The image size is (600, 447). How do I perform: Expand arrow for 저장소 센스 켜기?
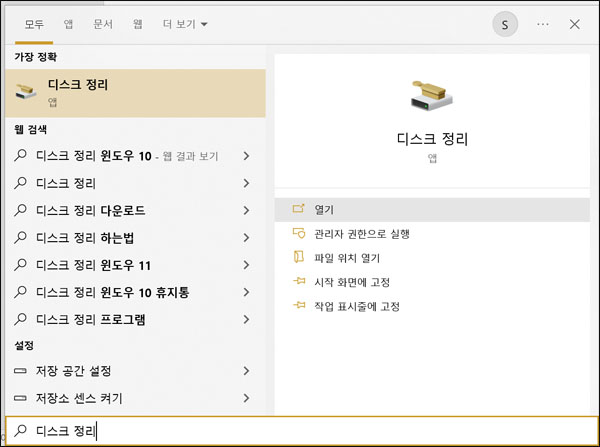(x=246, y=398)
